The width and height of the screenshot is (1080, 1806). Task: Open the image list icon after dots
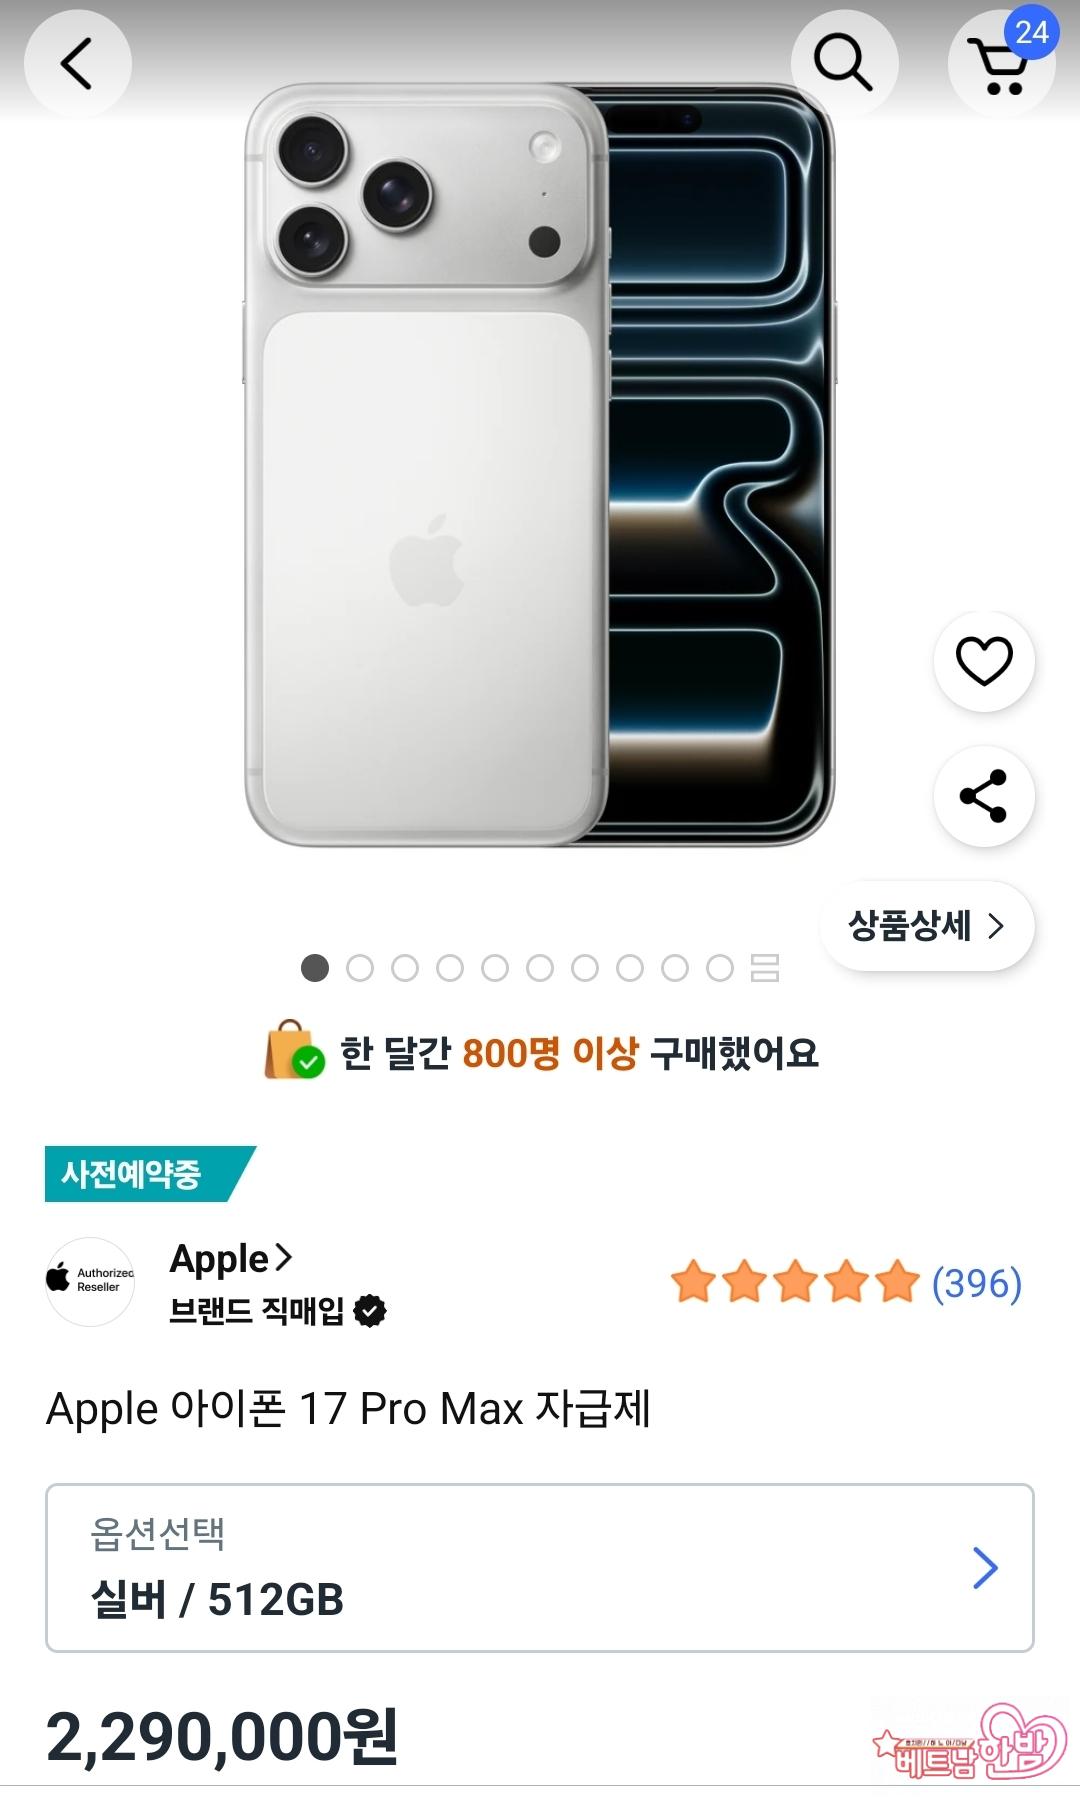coord(765,968)
